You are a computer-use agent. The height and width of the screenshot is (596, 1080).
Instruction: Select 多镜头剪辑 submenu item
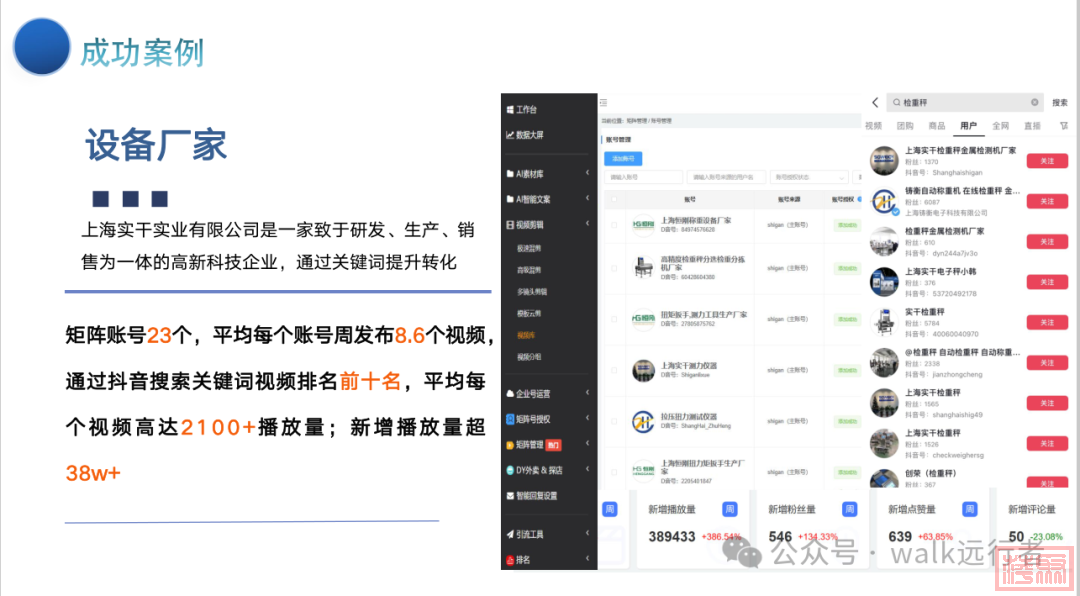click(532, 292)
